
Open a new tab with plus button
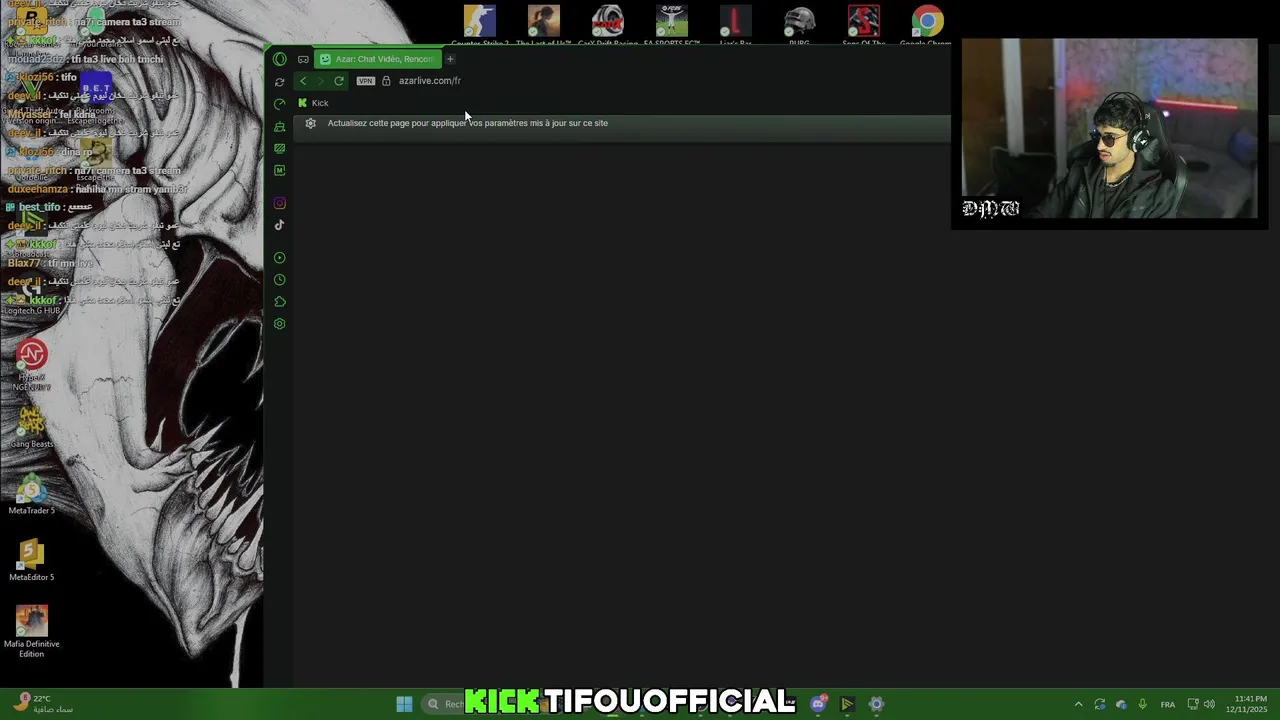(450, 59)
